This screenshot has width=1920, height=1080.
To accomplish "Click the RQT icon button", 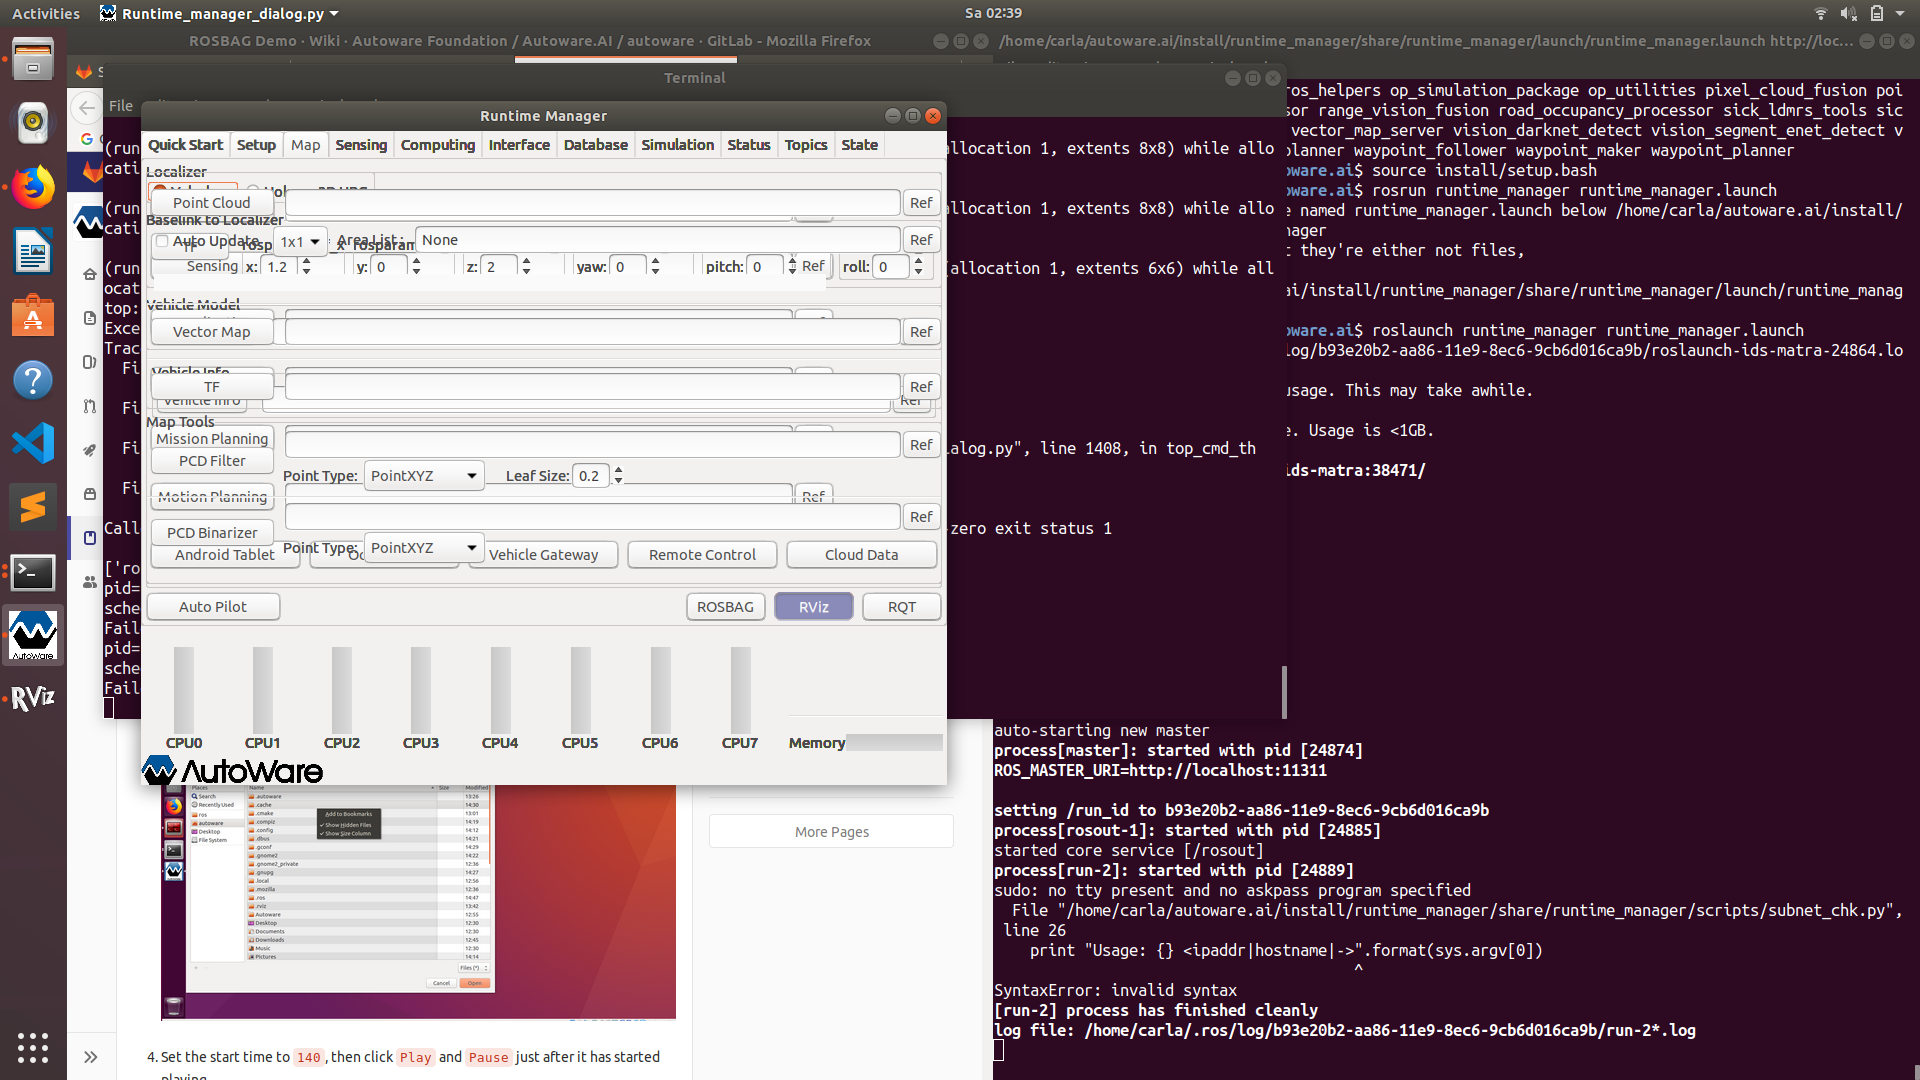I will click(x=902, y=607).
